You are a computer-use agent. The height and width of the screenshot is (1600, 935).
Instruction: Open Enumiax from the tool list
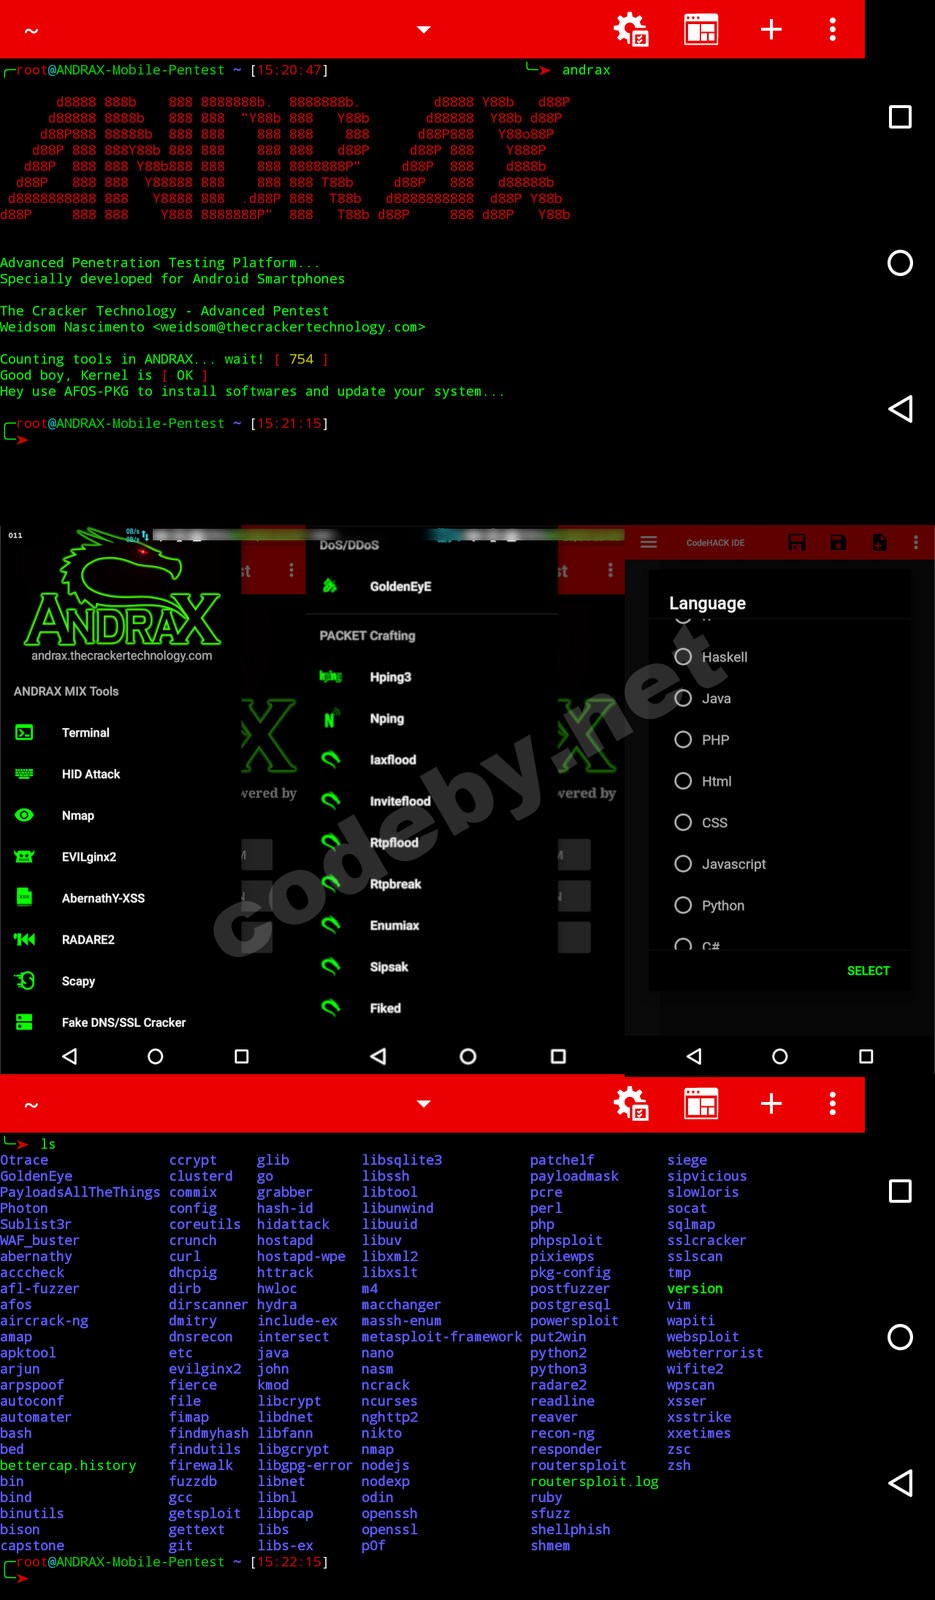pos(394,926)
